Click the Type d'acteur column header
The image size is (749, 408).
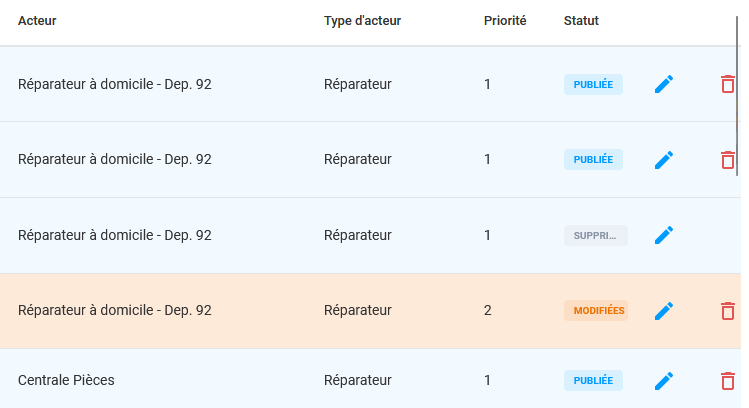tap(362, 21)
